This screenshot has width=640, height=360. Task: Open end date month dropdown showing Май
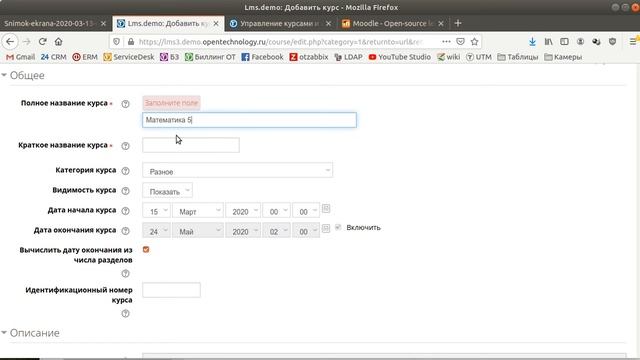pyautogui.click(x=198, y=230)
